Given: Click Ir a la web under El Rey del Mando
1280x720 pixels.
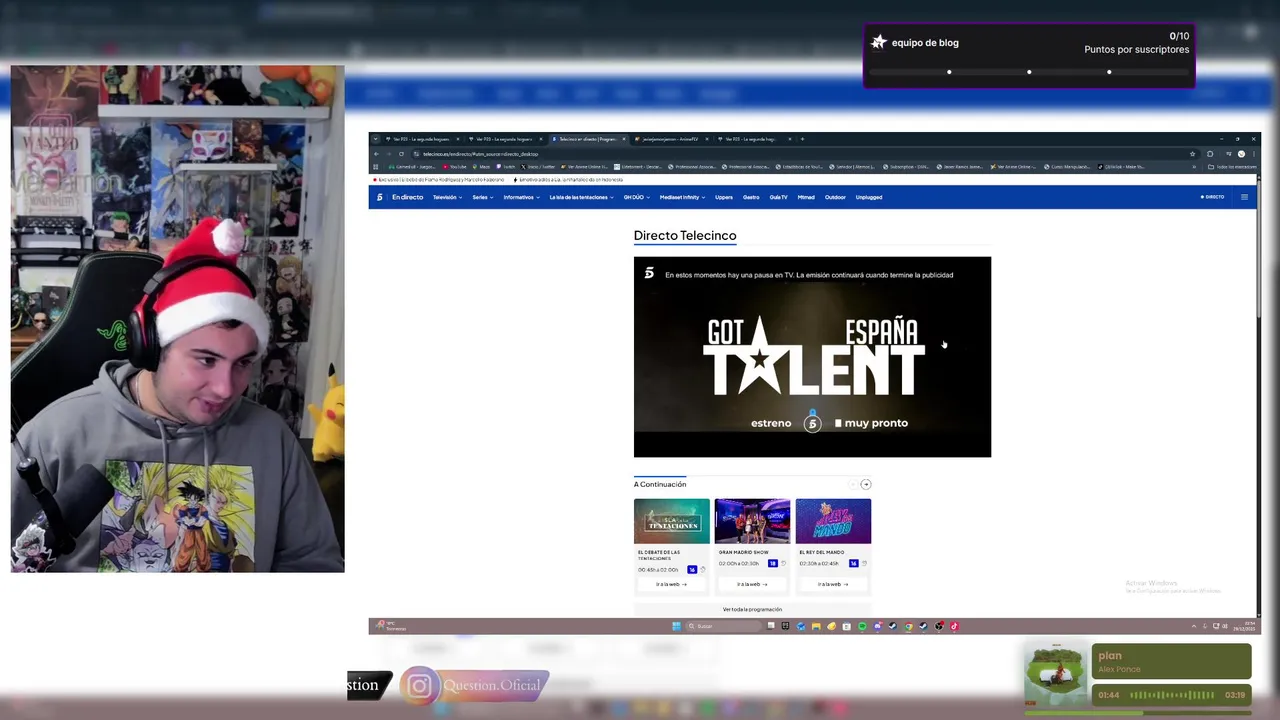Looking at the screenshot, I should pyautogui.click(x=833, y=584).
